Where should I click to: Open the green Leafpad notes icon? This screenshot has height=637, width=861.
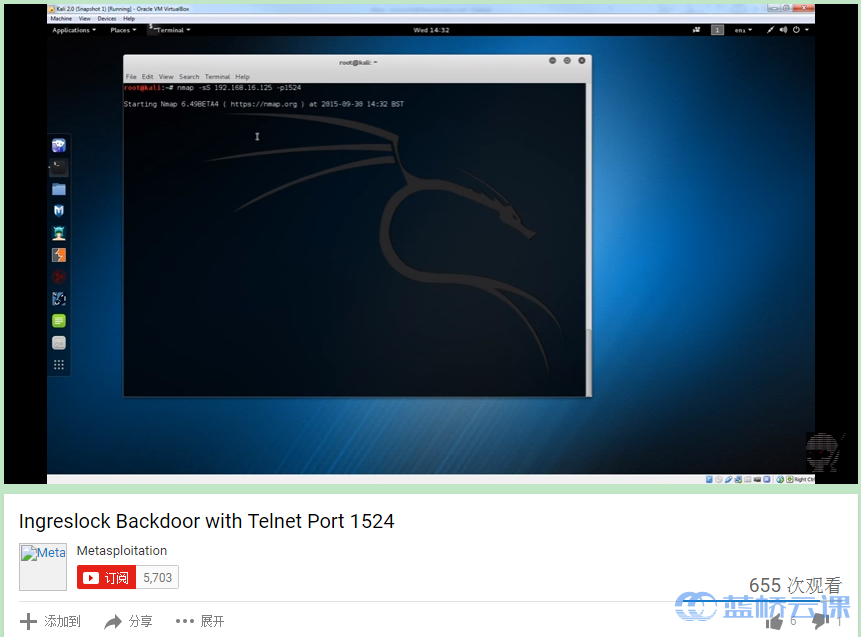tap(59, 321)
